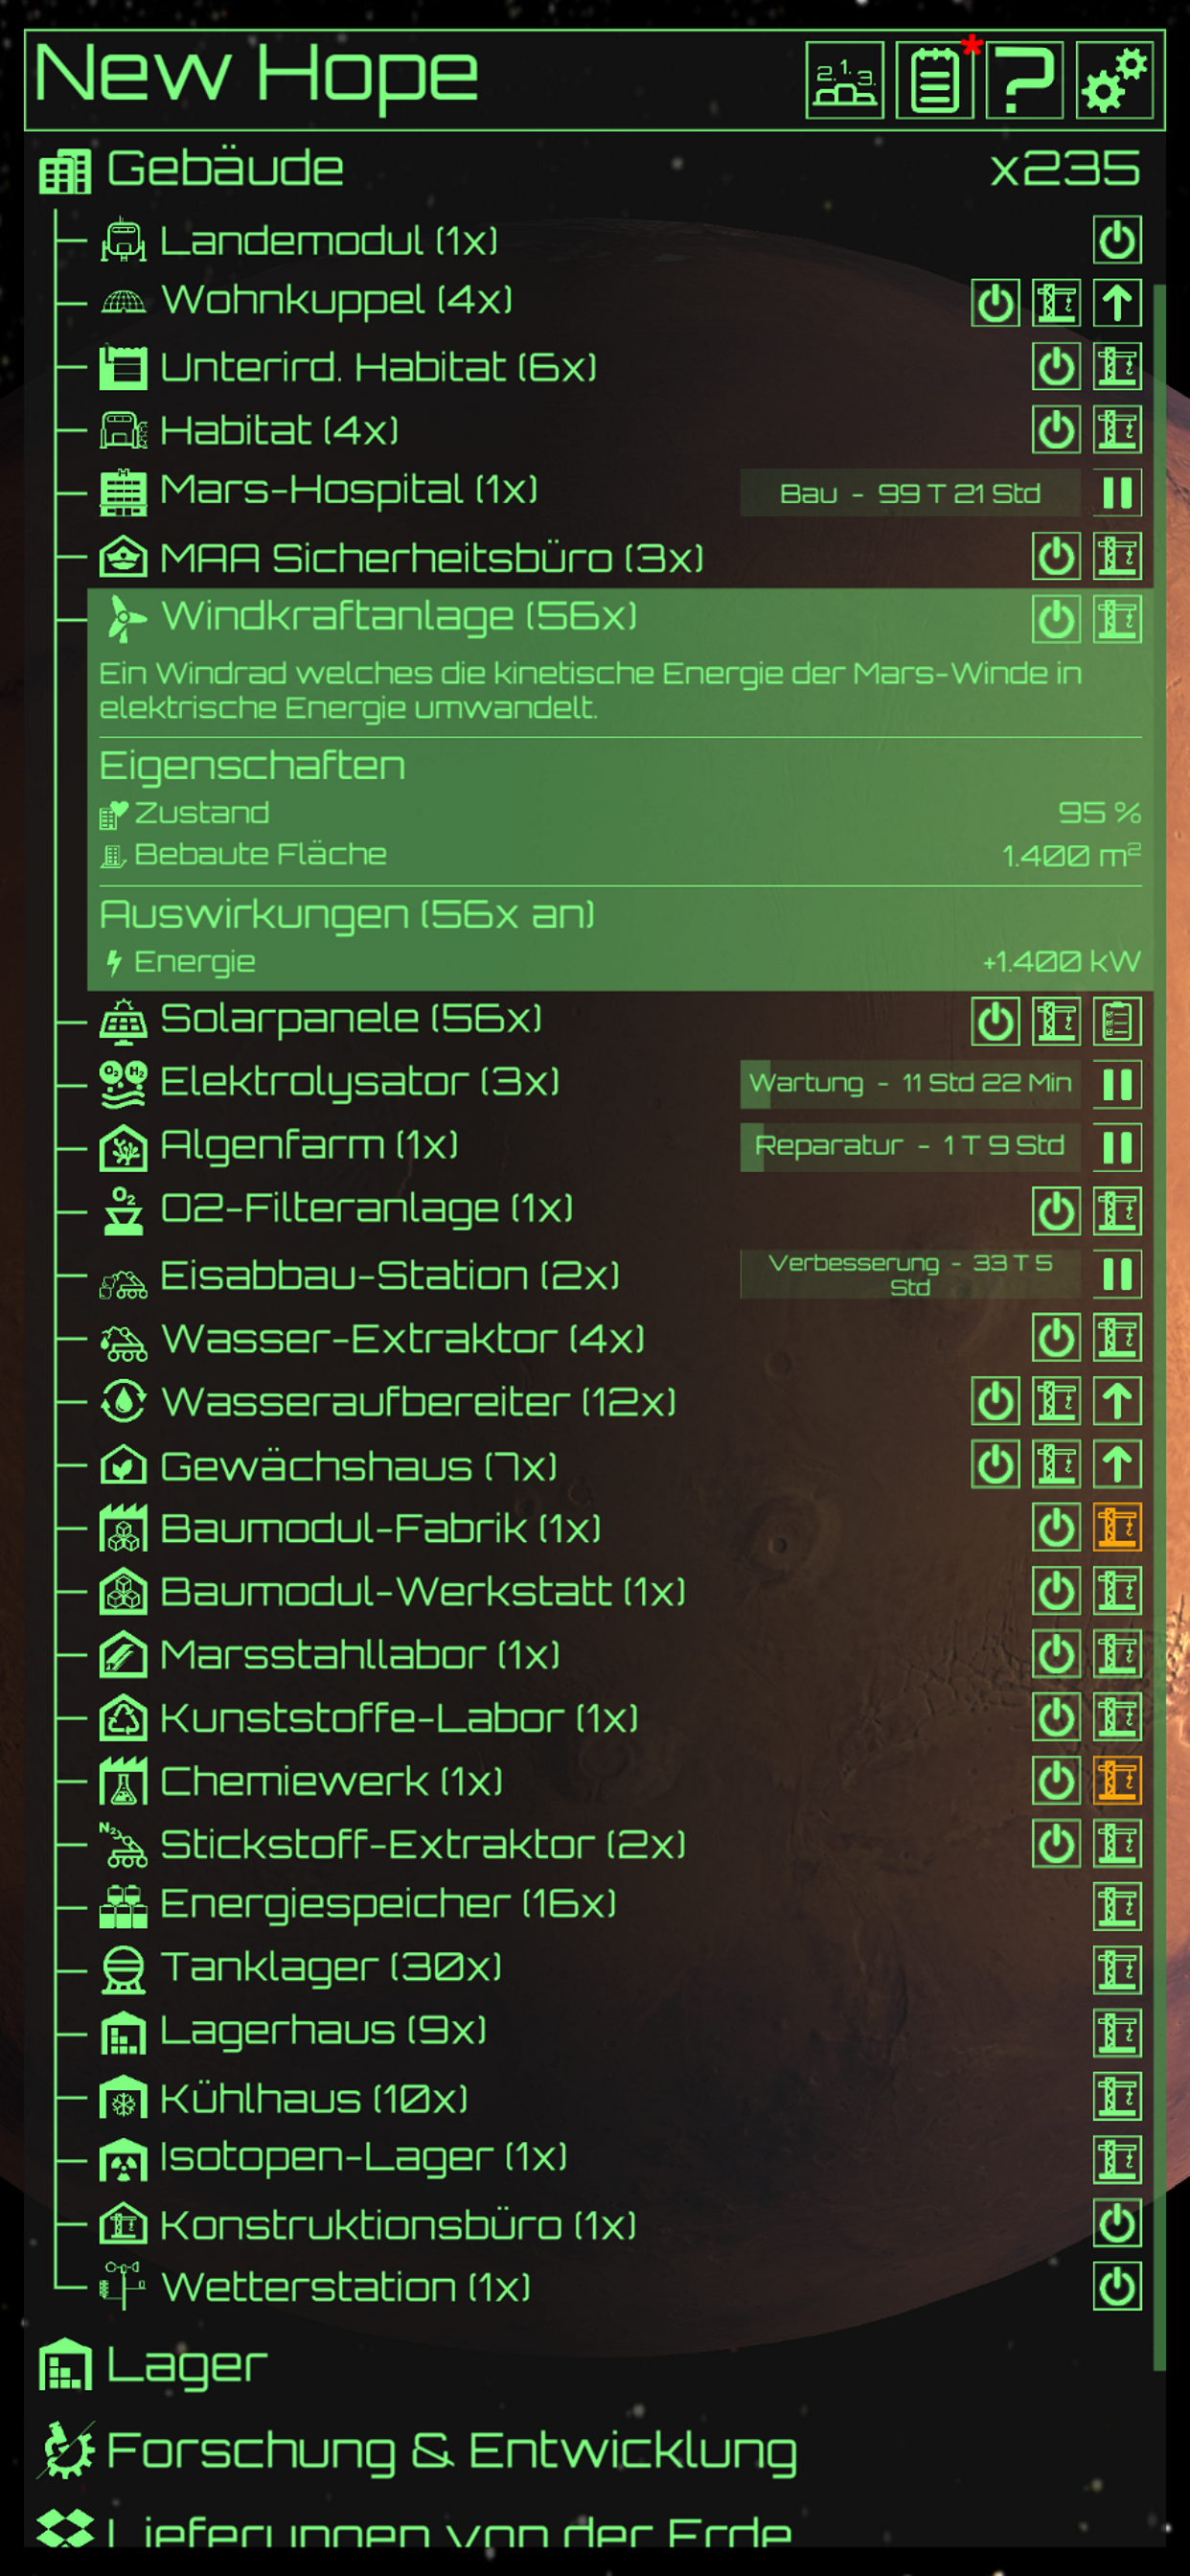This screenshot has width=1190, height=2576.
Task: Open the gears settings icon
Action: [x=1114, y=80]
